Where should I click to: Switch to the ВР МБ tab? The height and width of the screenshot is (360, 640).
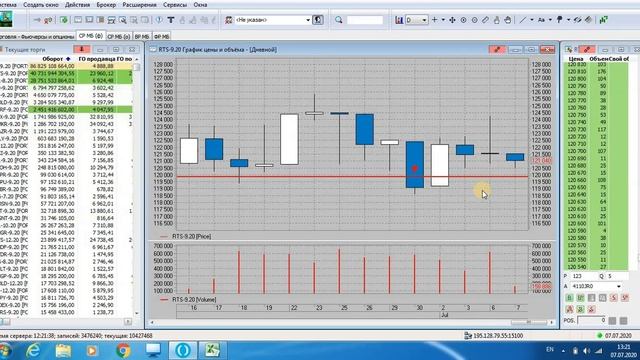(142, 36)
